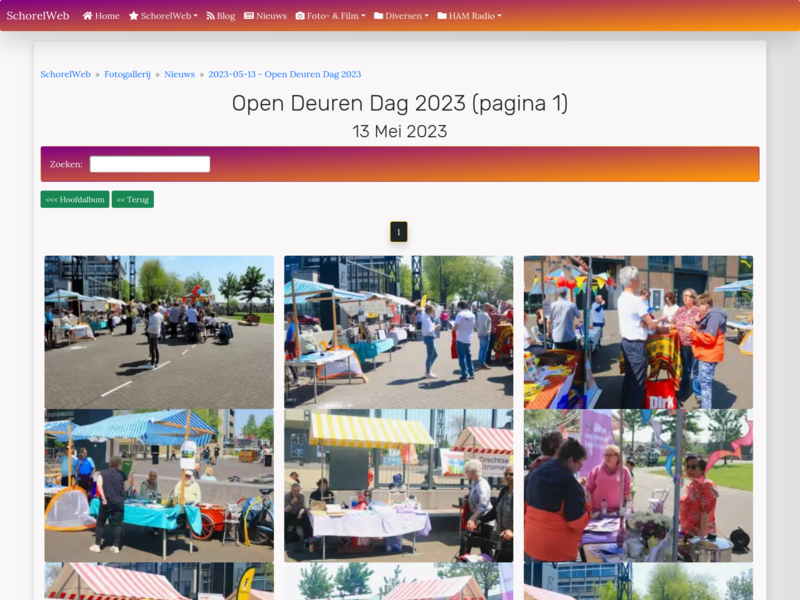Select page 1 in the pagination
The width and height of the screenshot is (800, 600).
tap(399, 232)
